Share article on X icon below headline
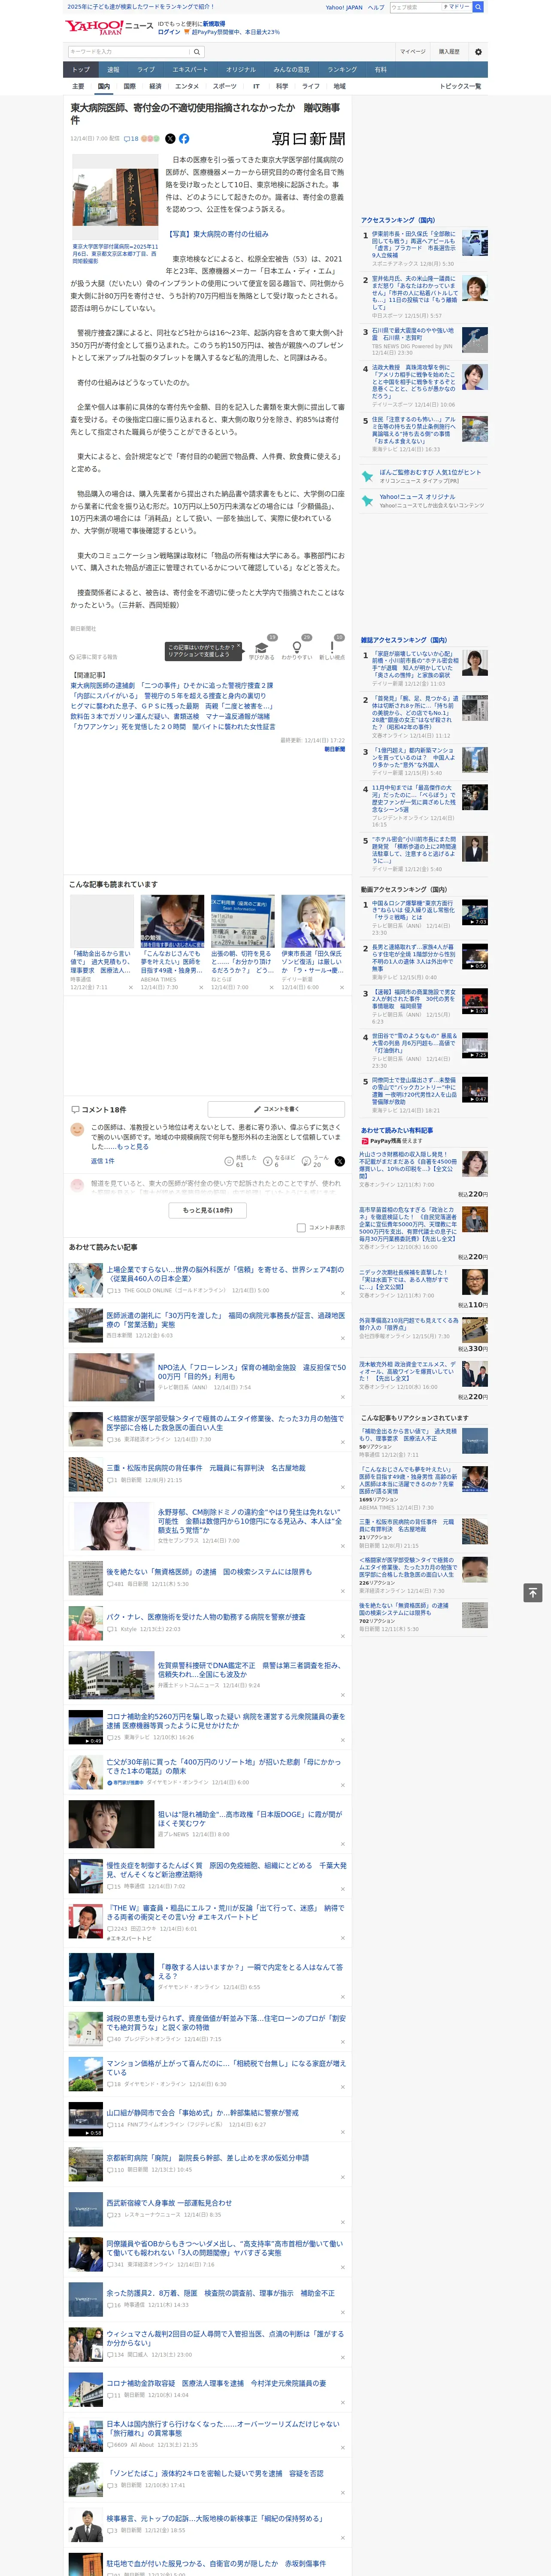The height and width of the screenshot is (2576, 551). point(170,139)
